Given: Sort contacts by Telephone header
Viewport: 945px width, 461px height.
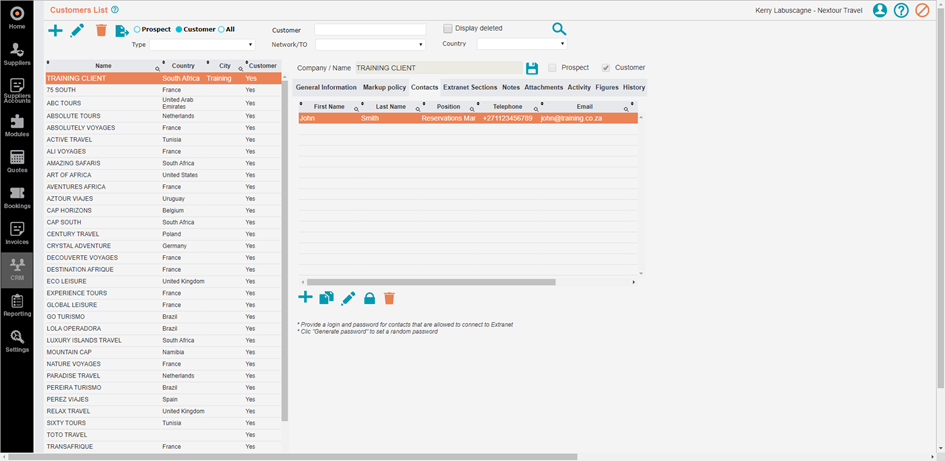Looking at the screenshot, I should tap(507, 106).
